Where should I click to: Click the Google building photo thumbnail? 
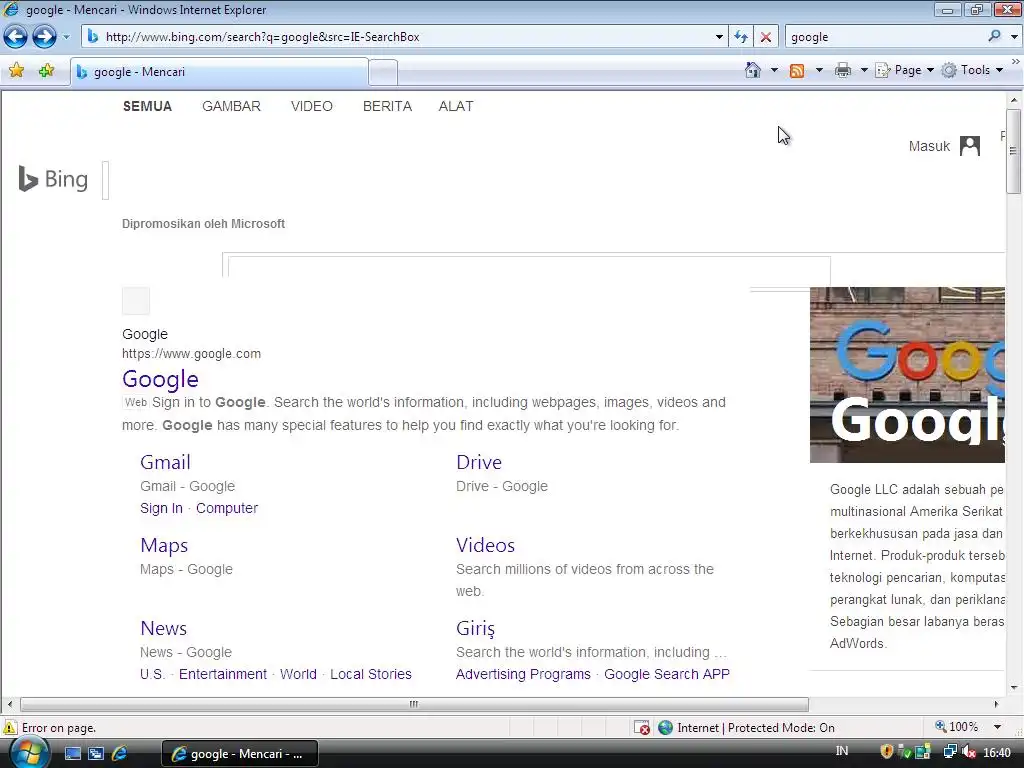point(907,375)
